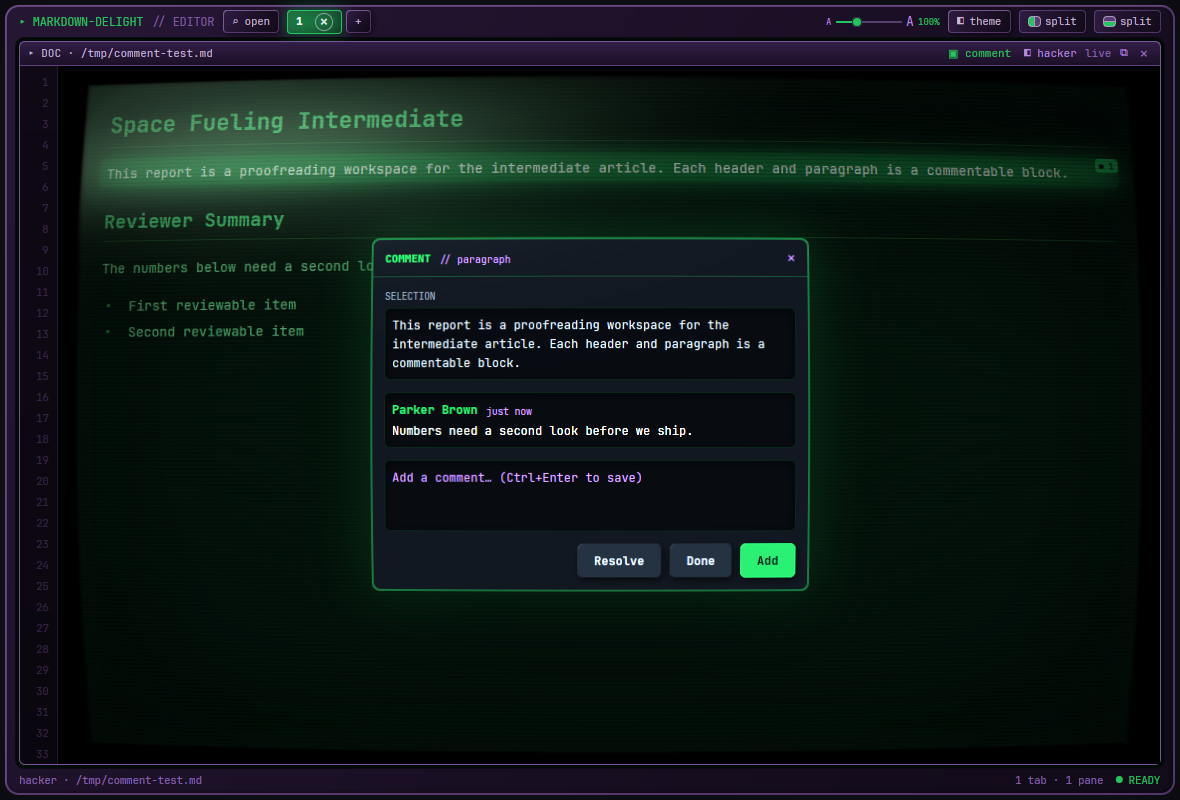Click line number 20 in gutter
The image size is (1180, 800).
coord(42,481)
